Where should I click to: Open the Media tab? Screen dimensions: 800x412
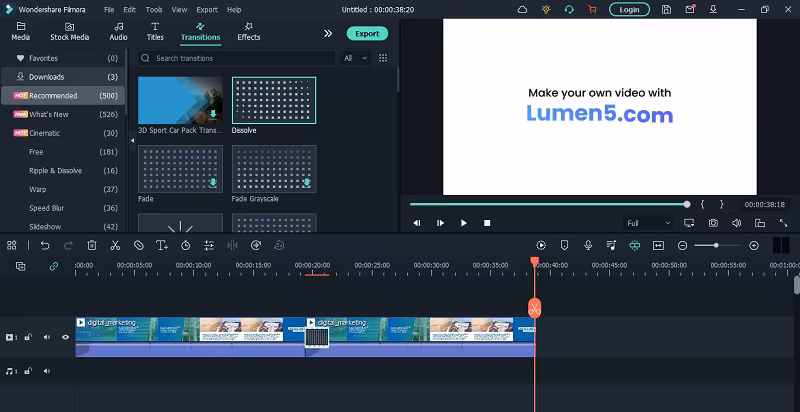pos(20,32)
